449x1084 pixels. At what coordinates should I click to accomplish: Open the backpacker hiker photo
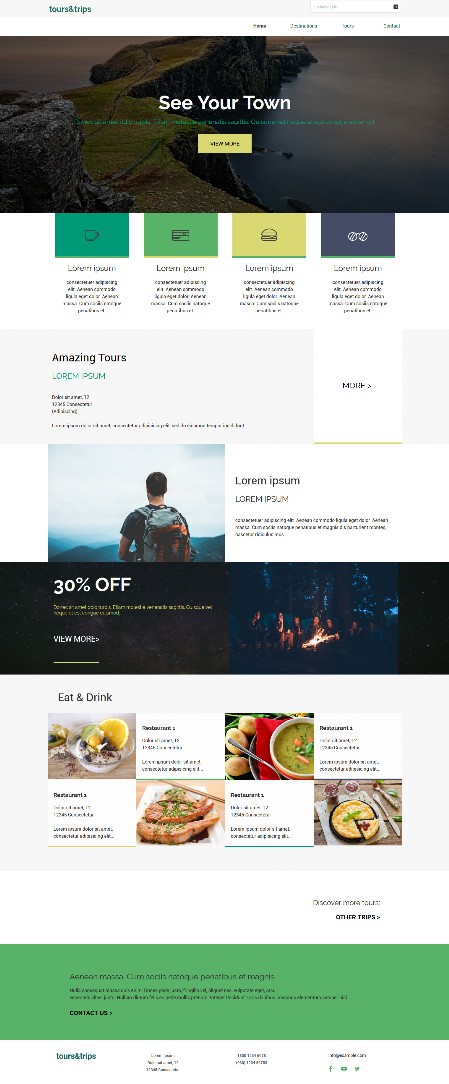tap(136, 503)
